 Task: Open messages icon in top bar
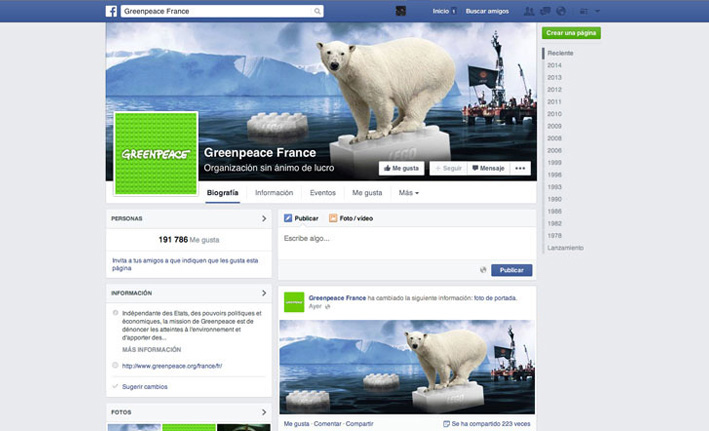coord(545,11)
